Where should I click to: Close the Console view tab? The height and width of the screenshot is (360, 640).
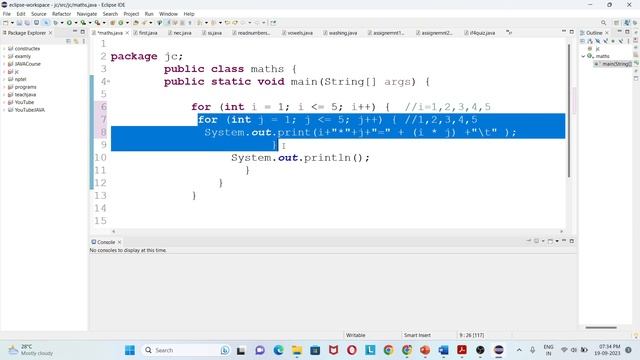[x=119, y=242]
